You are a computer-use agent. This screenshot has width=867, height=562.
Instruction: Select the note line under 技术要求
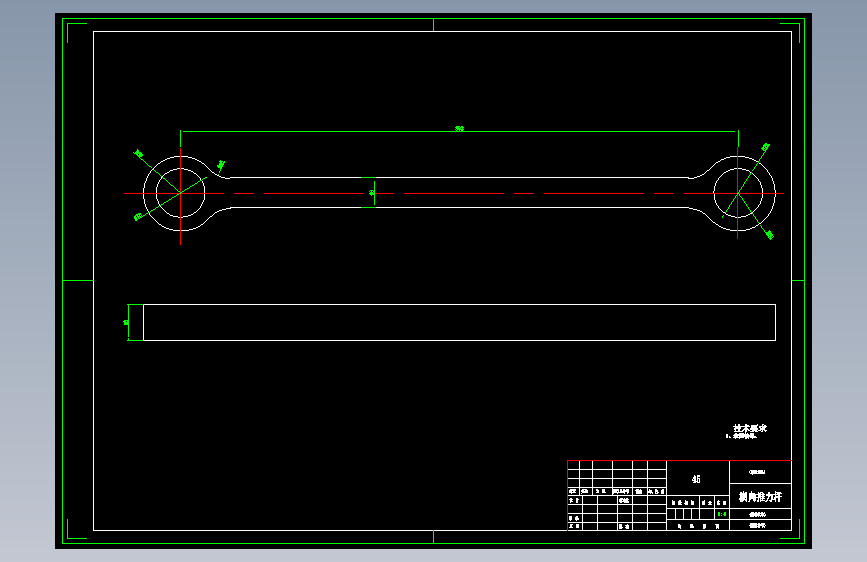(x=741, y=436)
